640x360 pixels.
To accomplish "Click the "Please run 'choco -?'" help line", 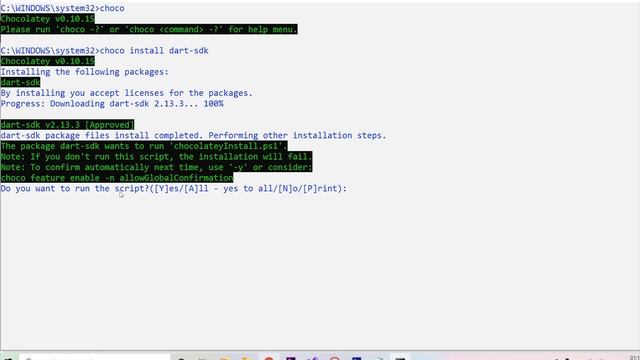I will tap(149, 29).
